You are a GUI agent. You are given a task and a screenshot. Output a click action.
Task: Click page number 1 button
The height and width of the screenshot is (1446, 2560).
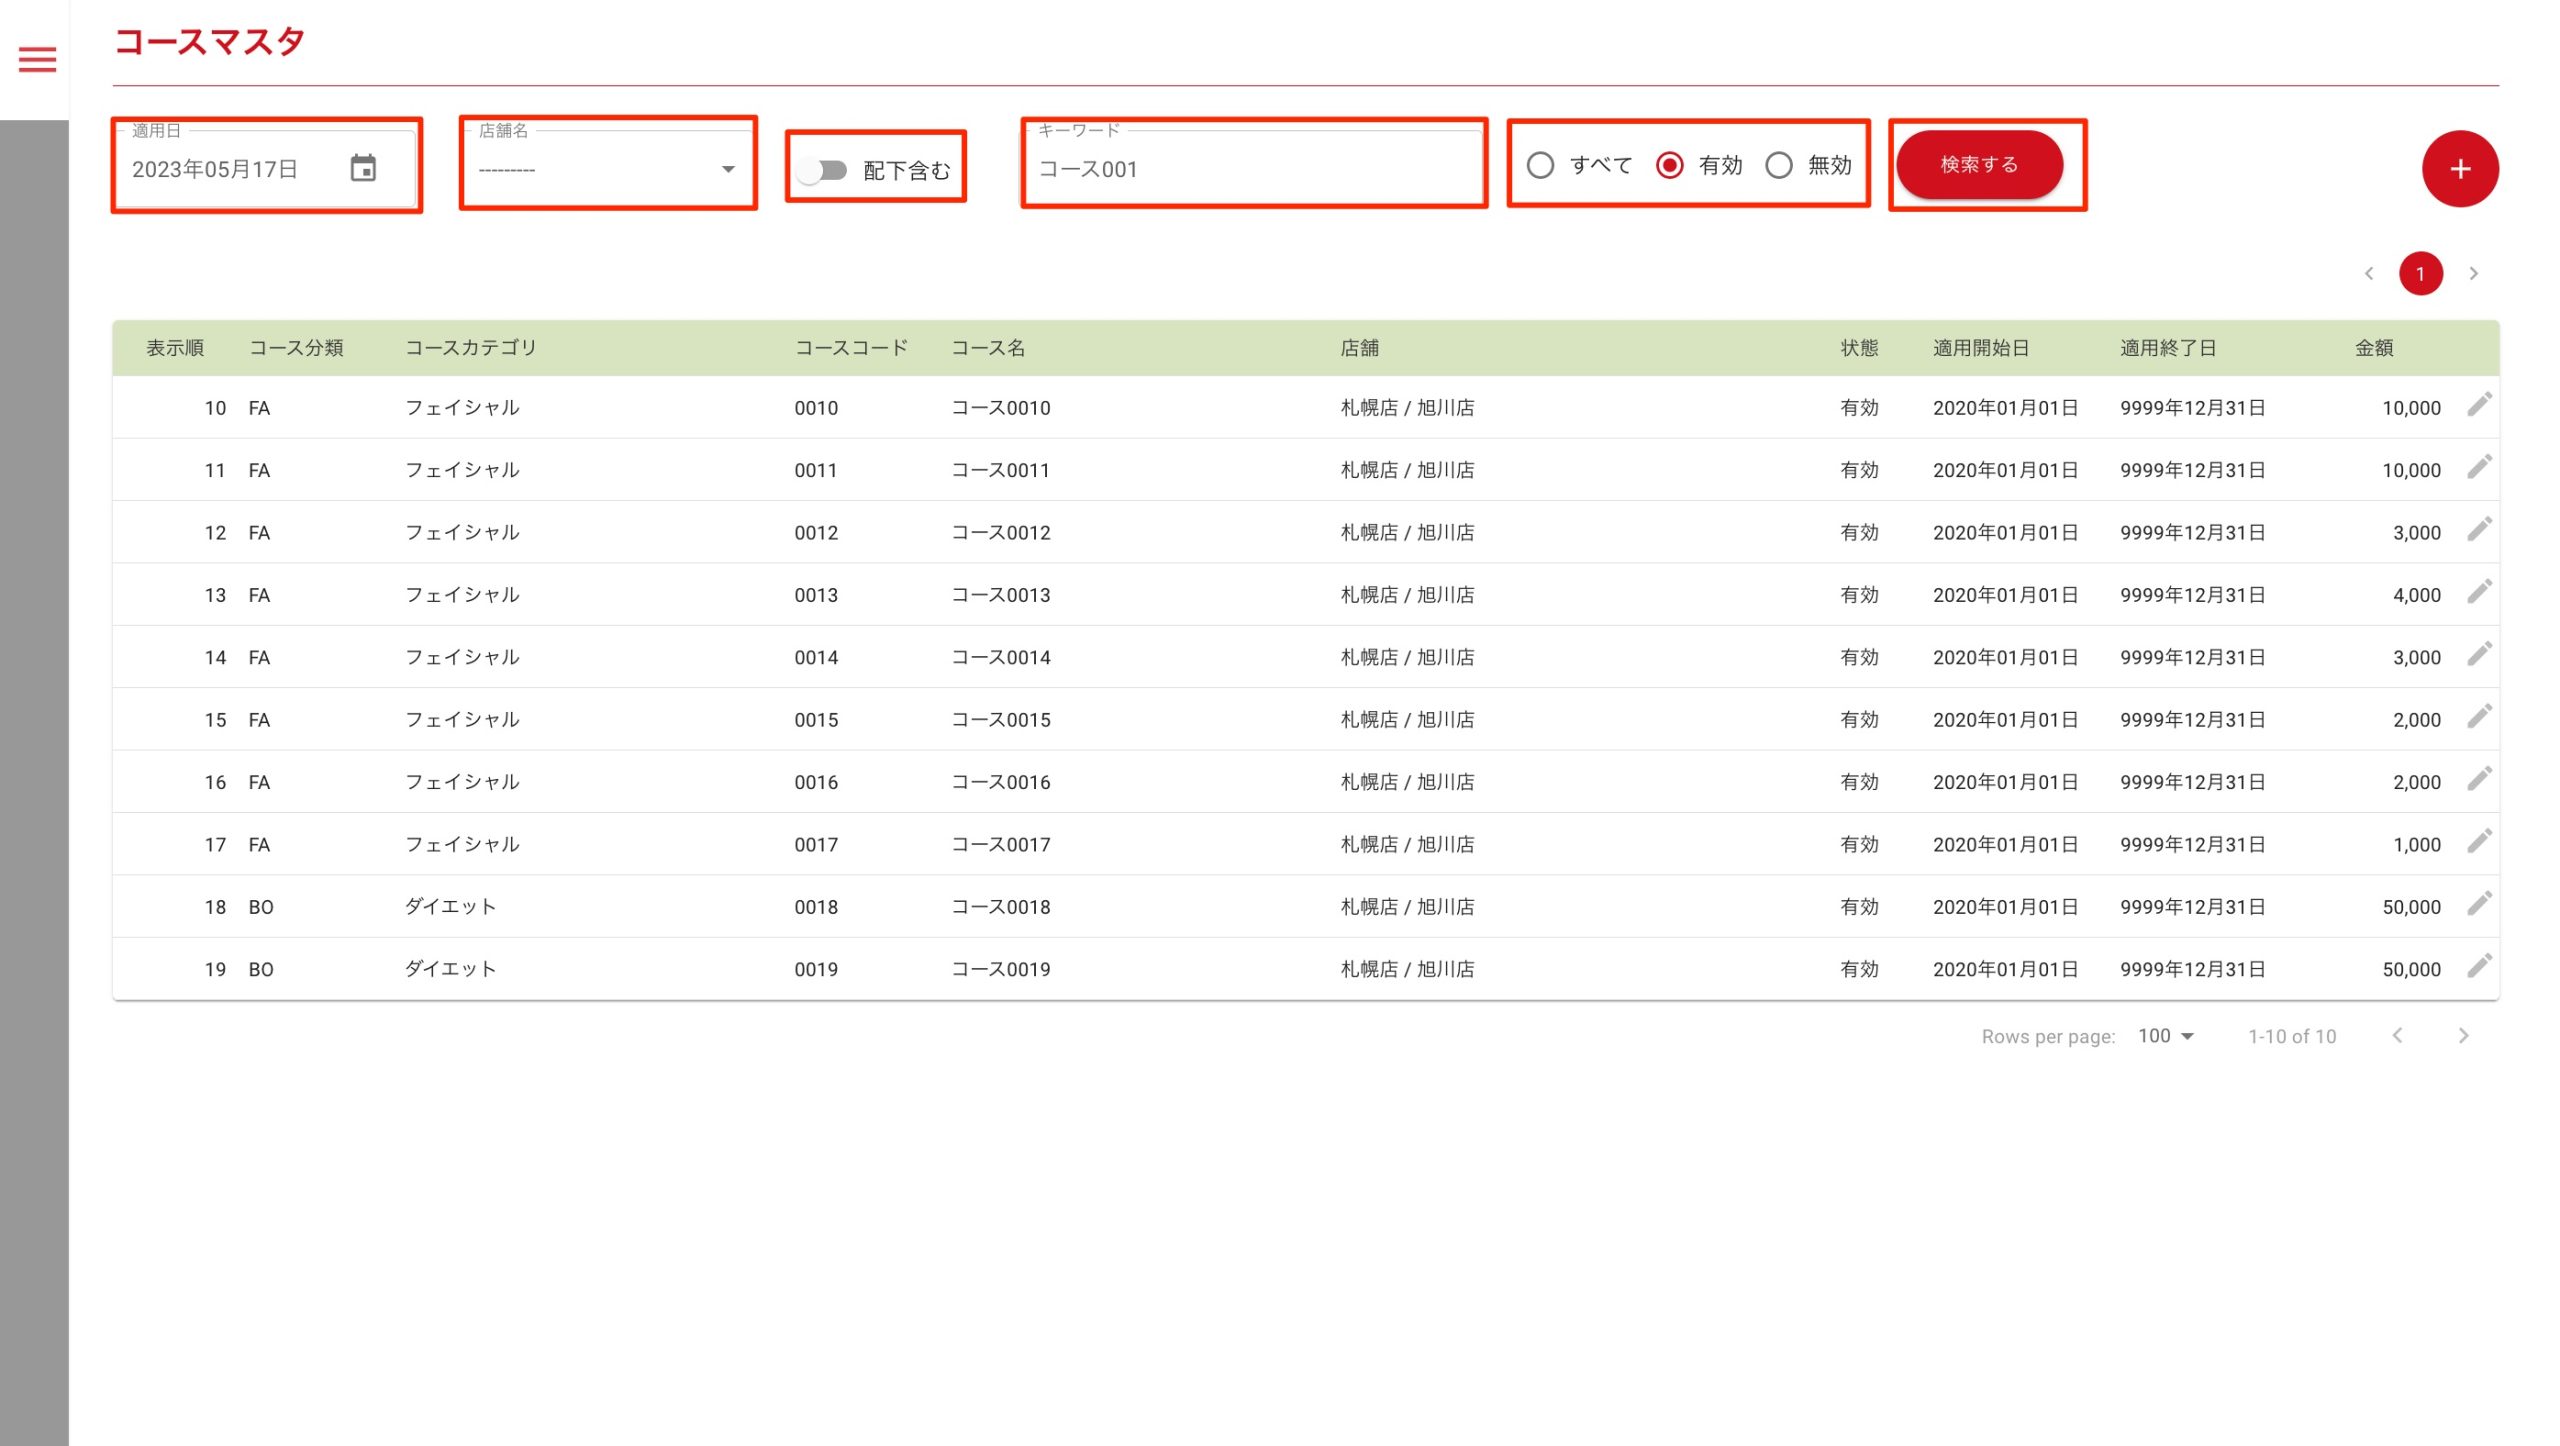[2420, 273]
